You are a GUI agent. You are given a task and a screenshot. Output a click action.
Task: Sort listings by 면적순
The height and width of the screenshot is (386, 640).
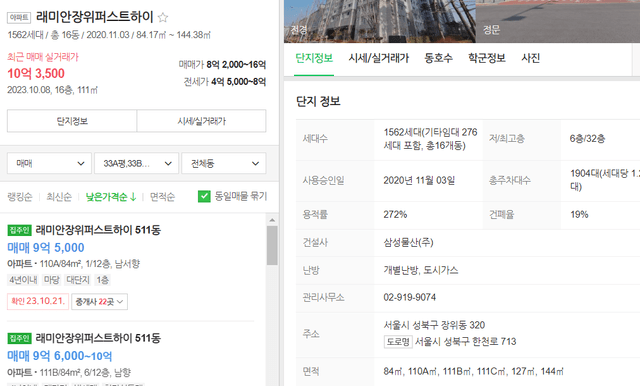point(162,197)
